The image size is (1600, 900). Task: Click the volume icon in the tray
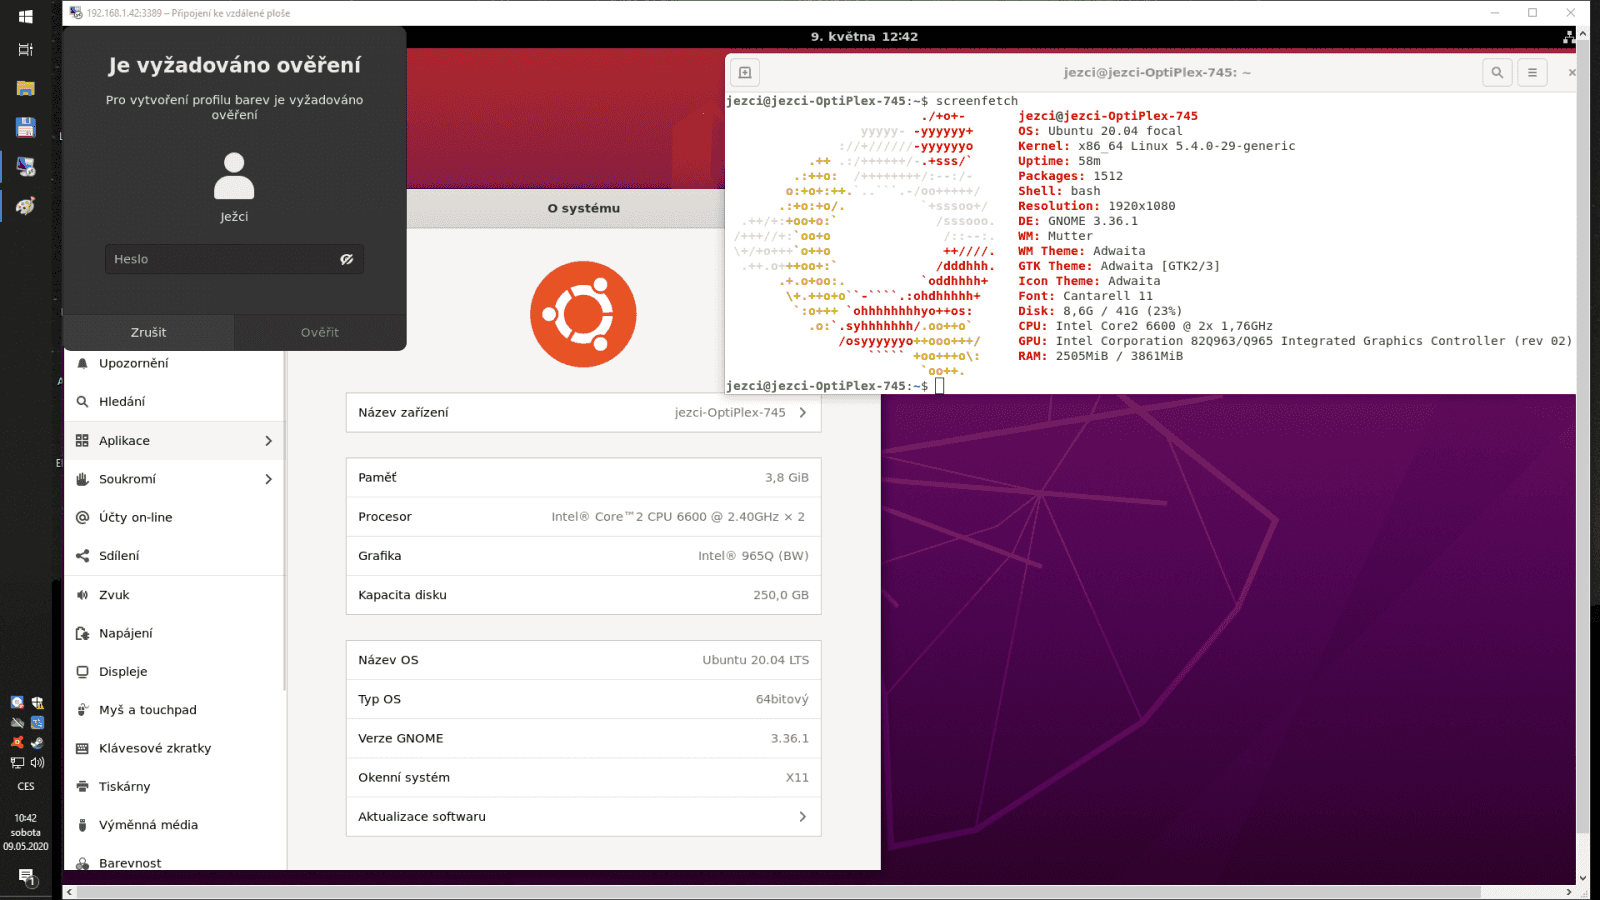[37, 762]
